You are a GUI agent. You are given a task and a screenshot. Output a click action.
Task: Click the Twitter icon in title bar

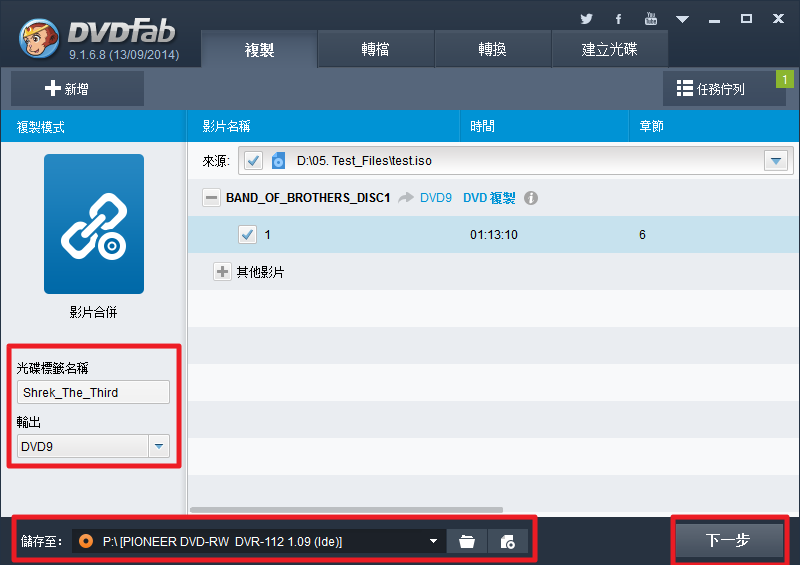click(586, 19)
